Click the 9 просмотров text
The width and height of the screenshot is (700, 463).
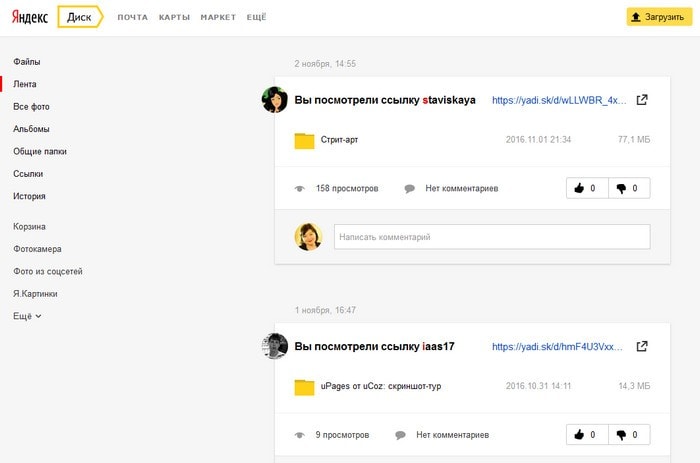click(342, 435)
